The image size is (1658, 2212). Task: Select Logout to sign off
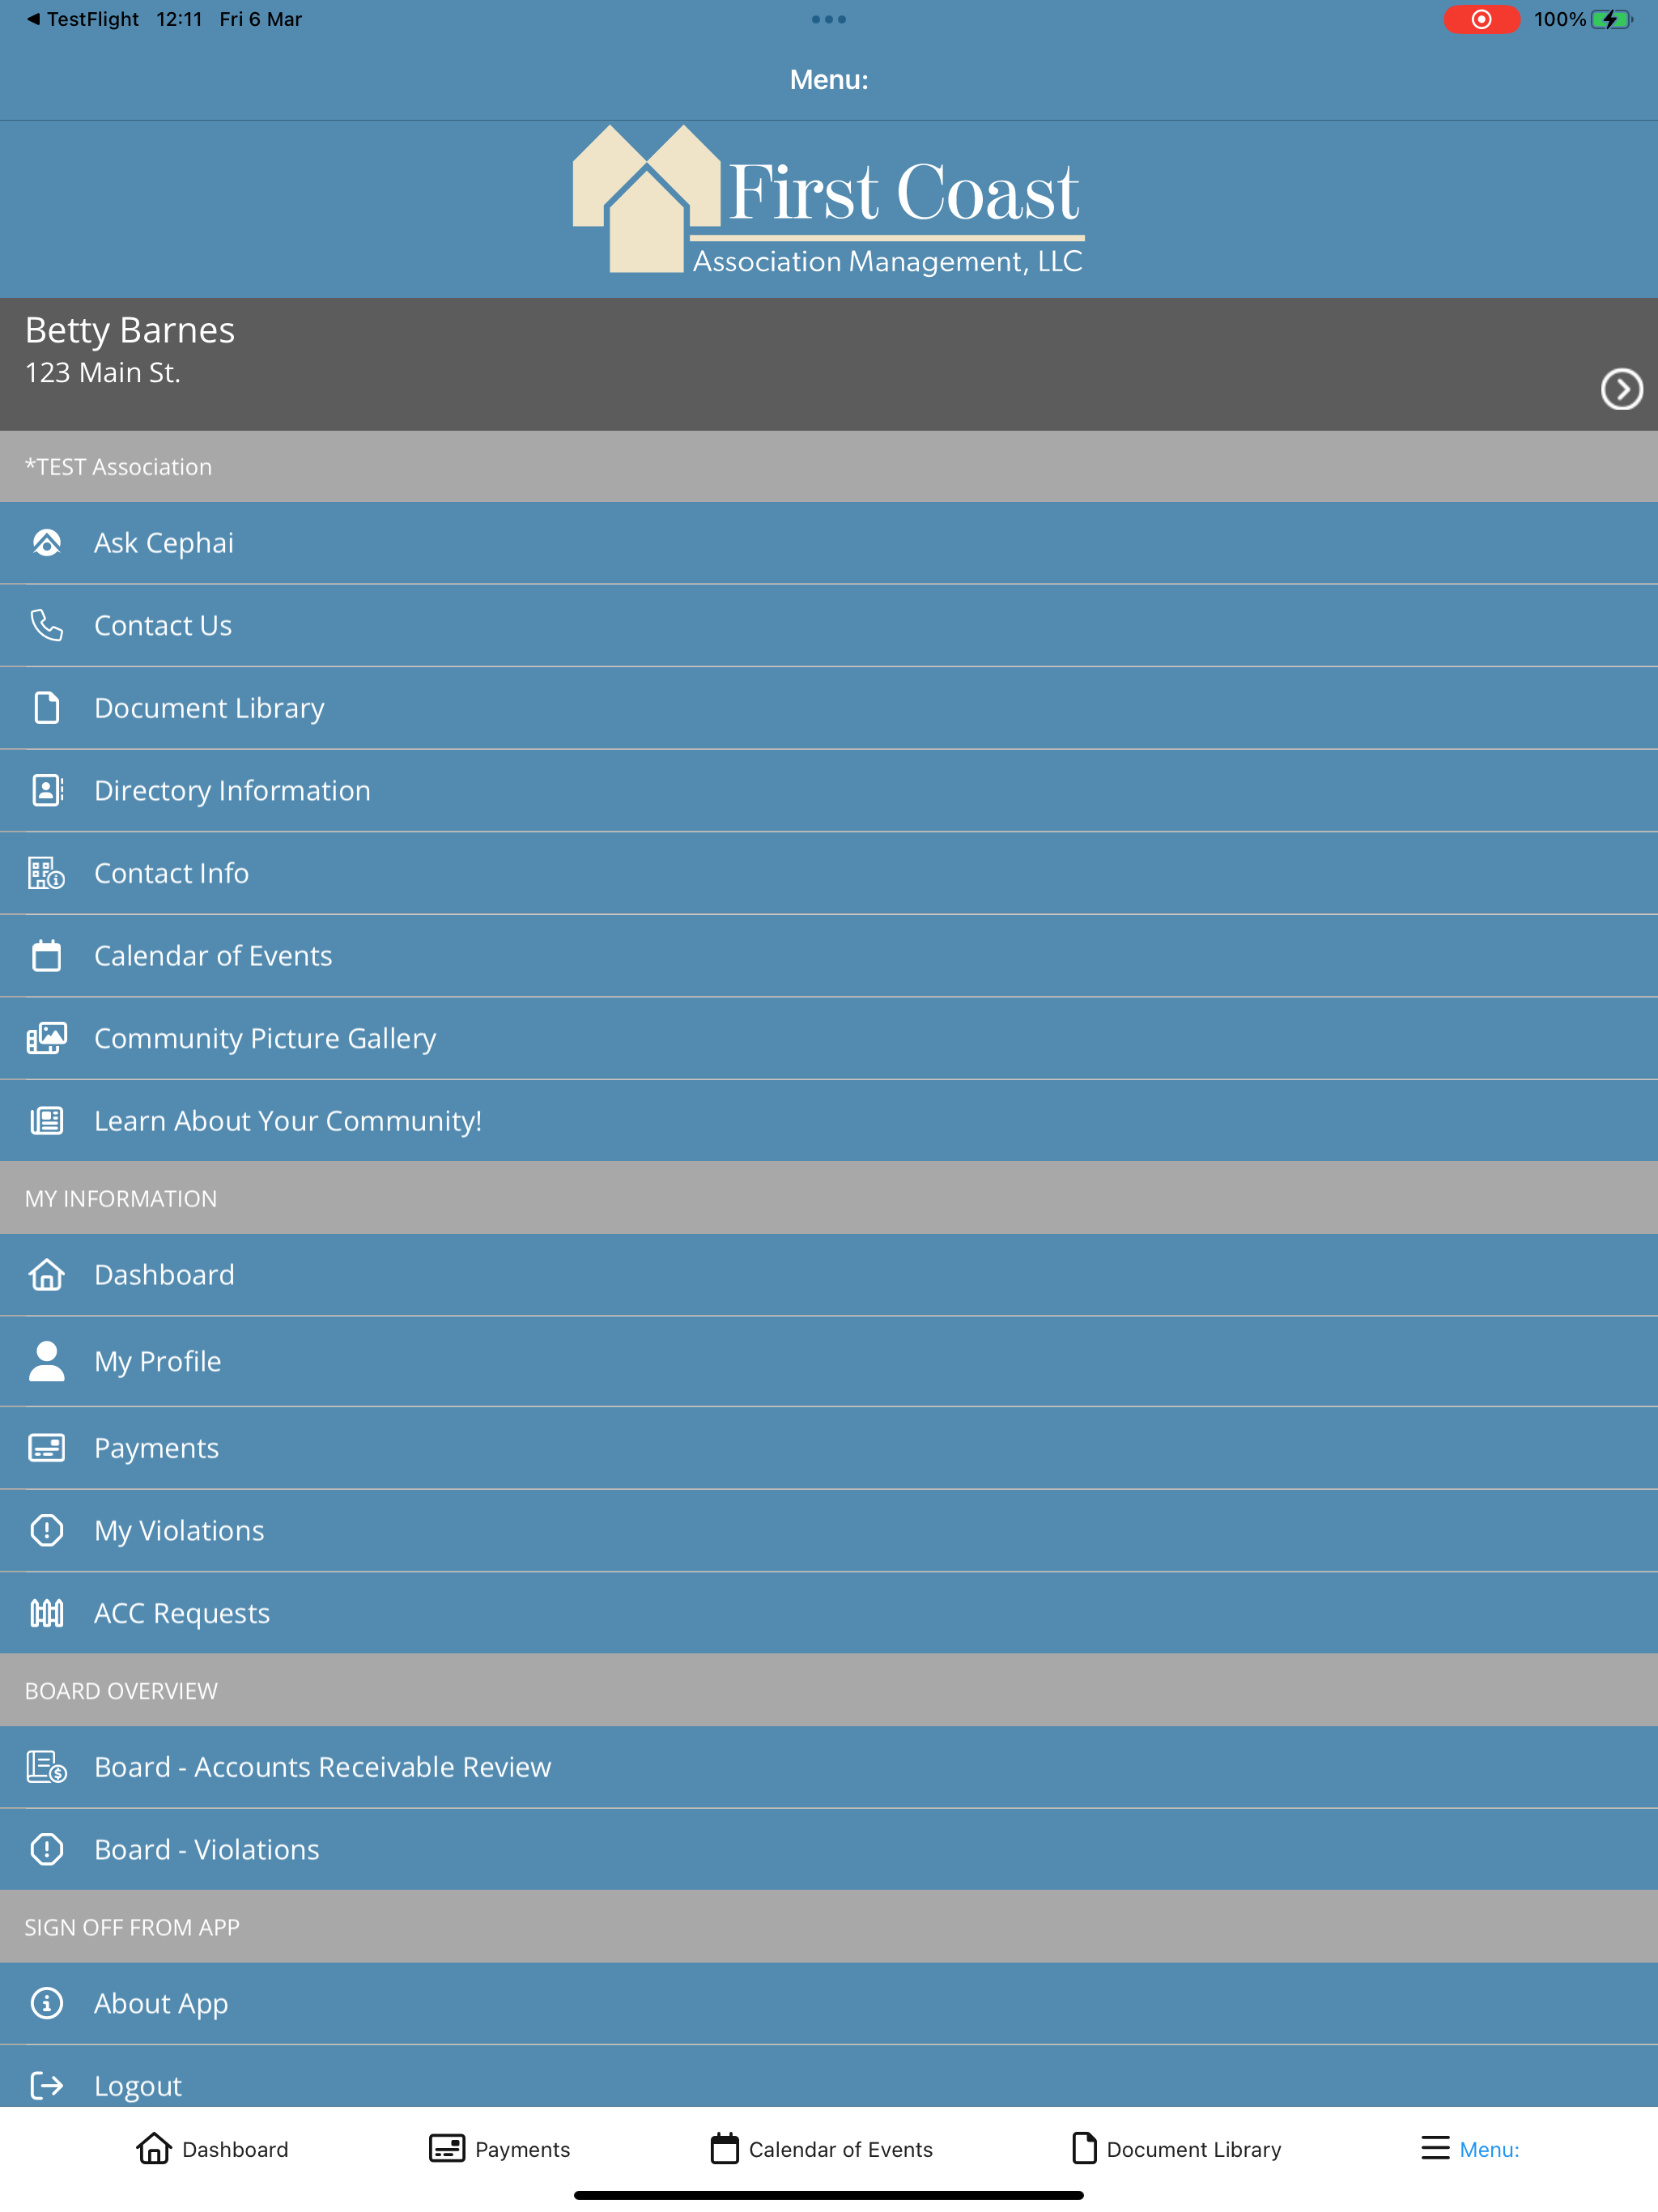[x=829, y=2078]
